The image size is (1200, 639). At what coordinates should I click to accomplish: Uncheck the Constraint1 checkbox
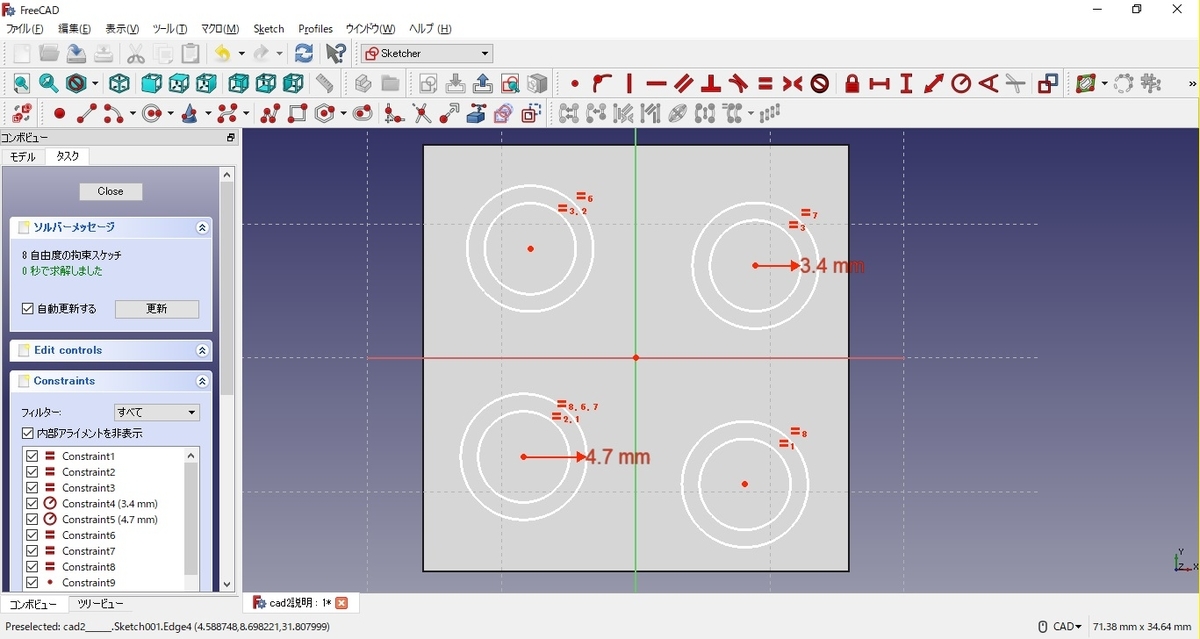pyautogui.click(x=32, y=456)
